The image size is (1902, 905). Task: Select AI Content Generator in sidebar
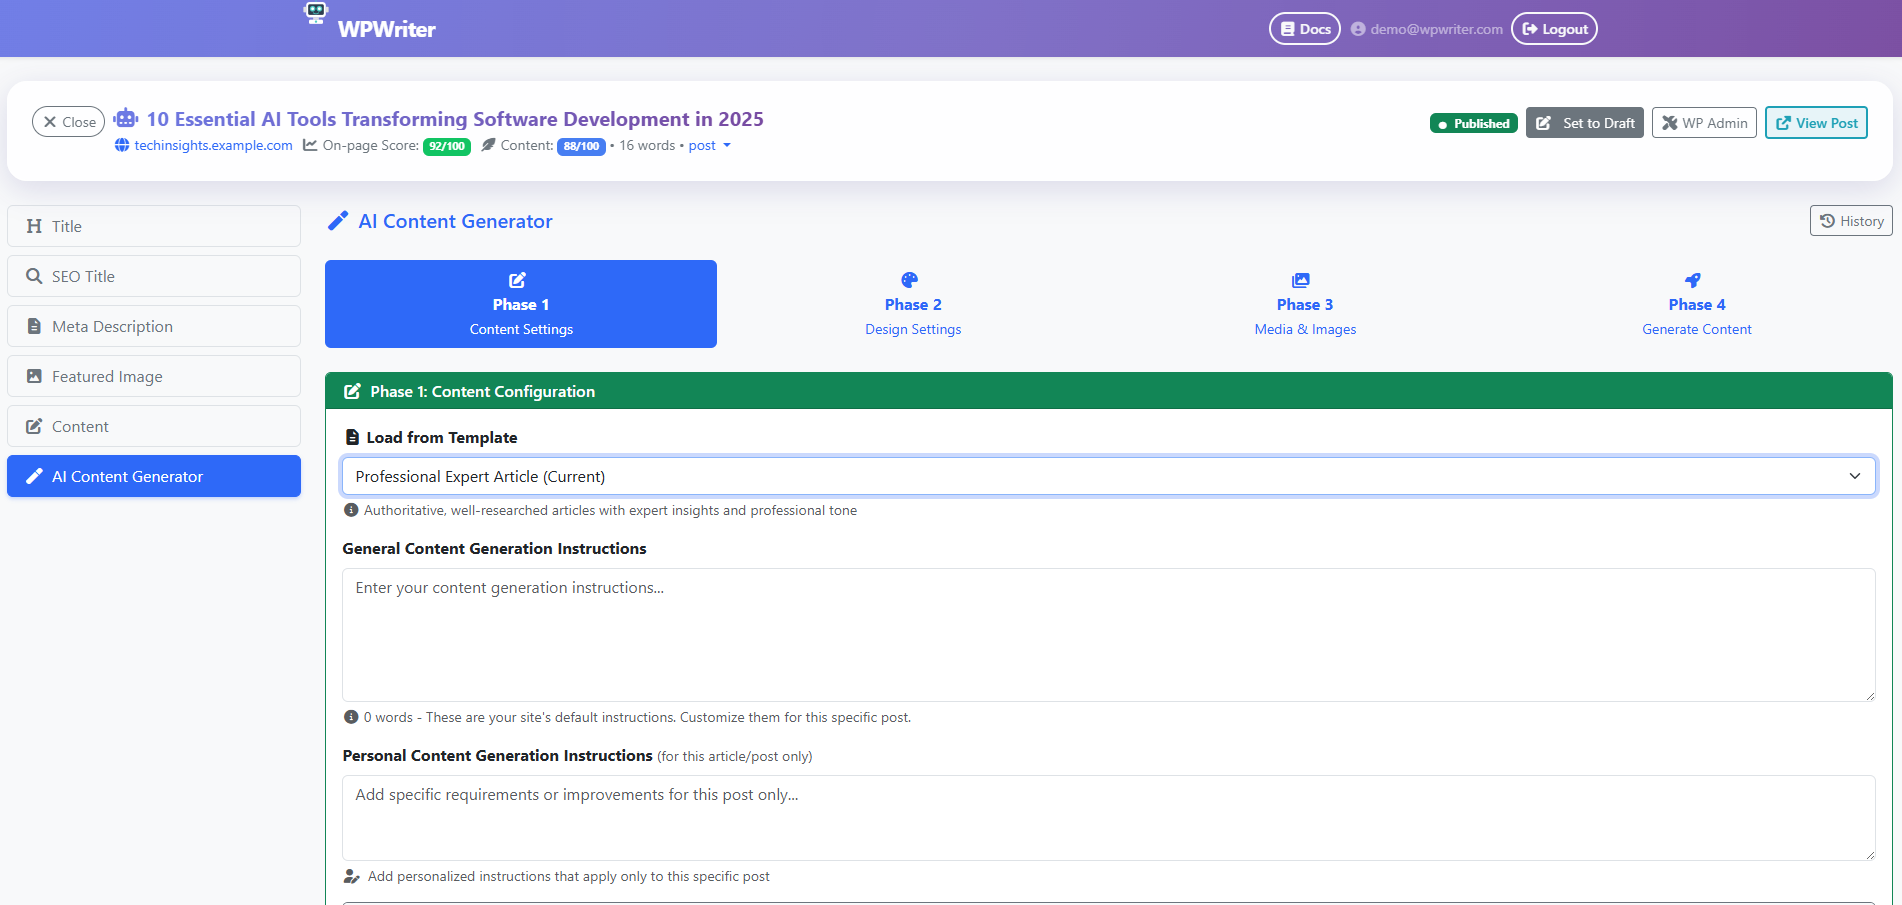pos(154,476)
